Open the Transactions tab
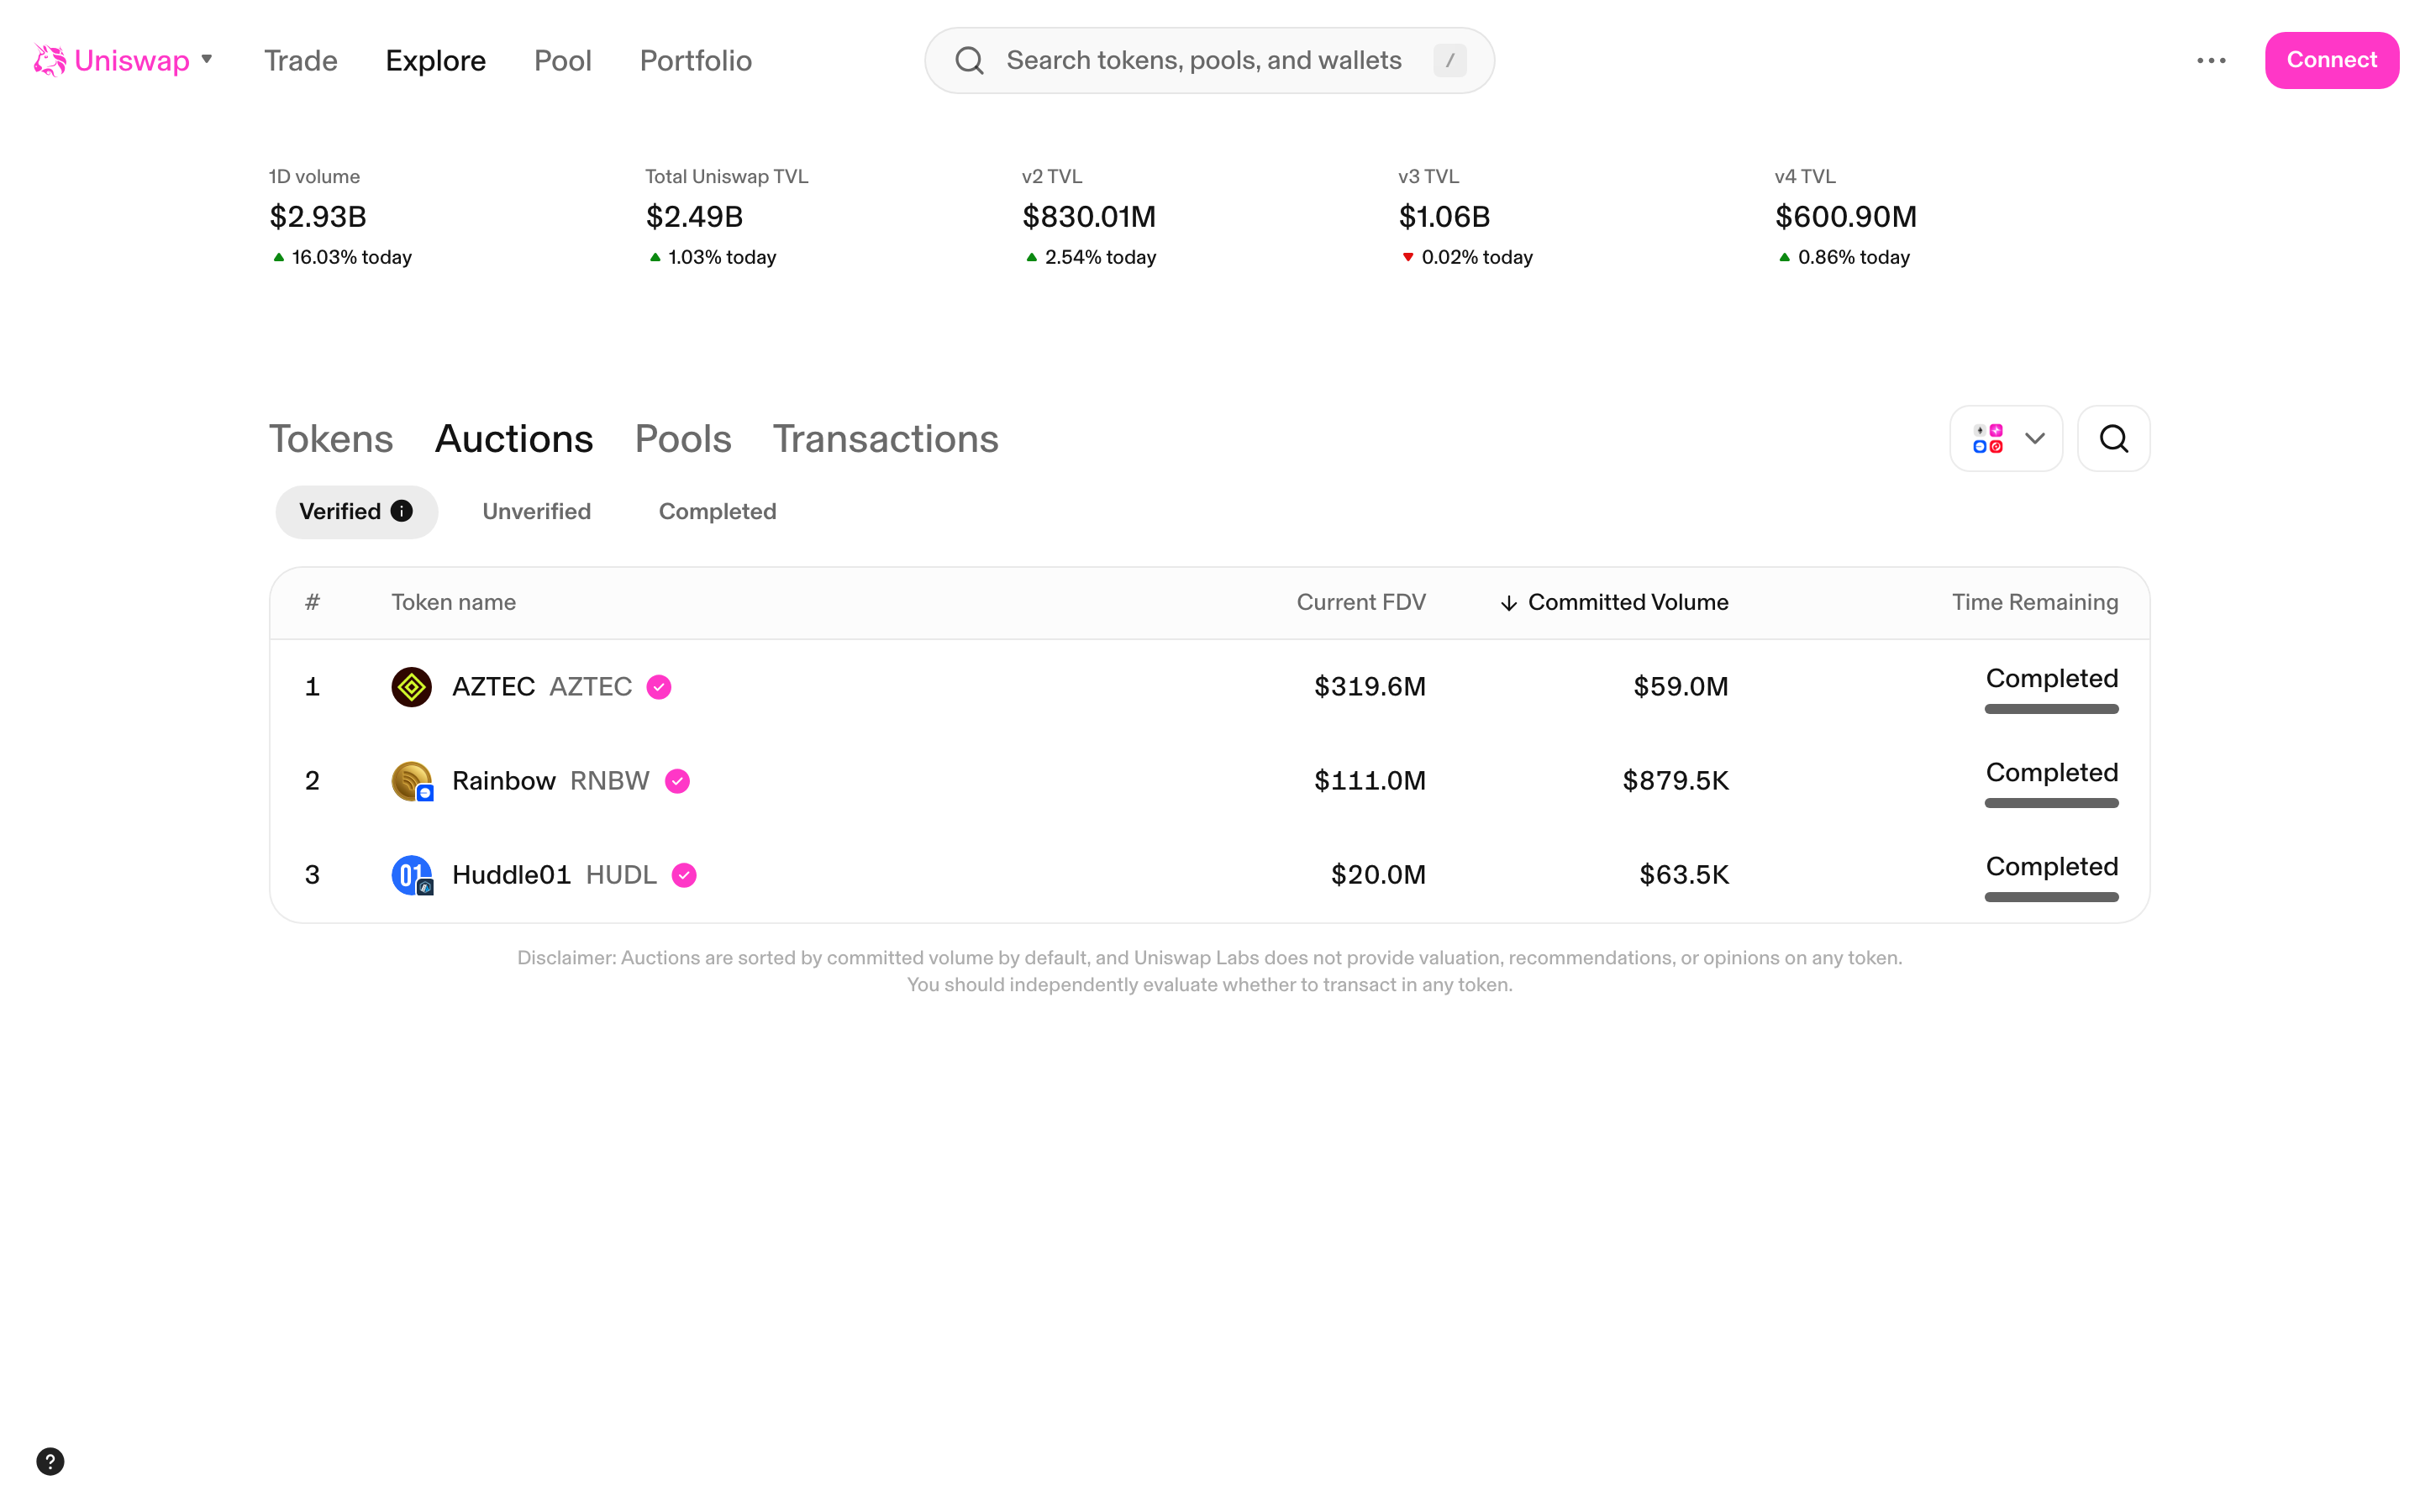The height and width of the screenshot is (1512, 2420). tap(885, 438)
